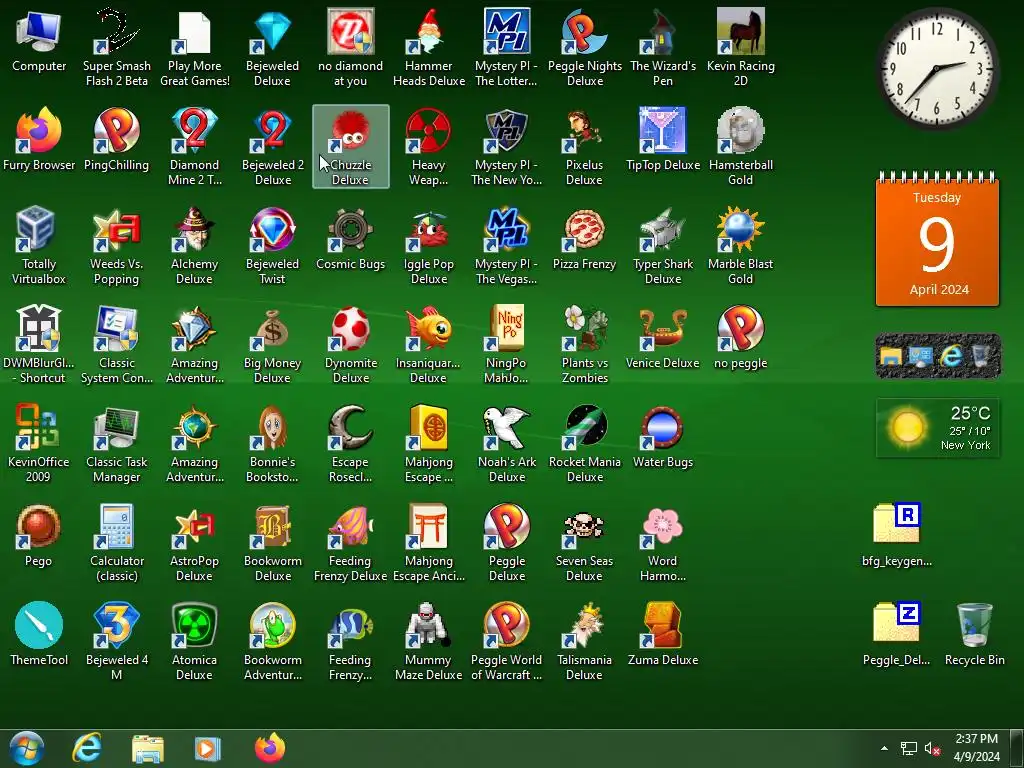Click the Hammer Heads Deluxe icon
This screenshot has width=1024, height=768.
click(428, 48)
